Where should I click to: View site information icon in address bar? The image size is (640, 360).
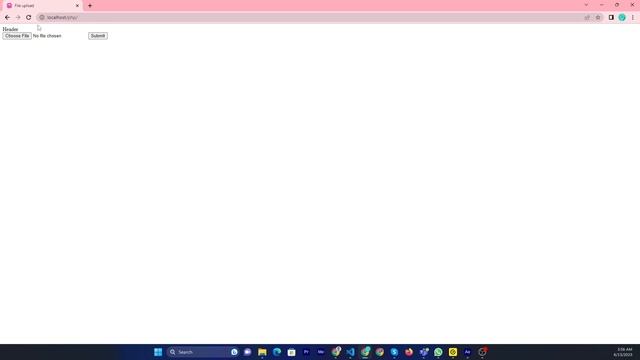point(42,18)
